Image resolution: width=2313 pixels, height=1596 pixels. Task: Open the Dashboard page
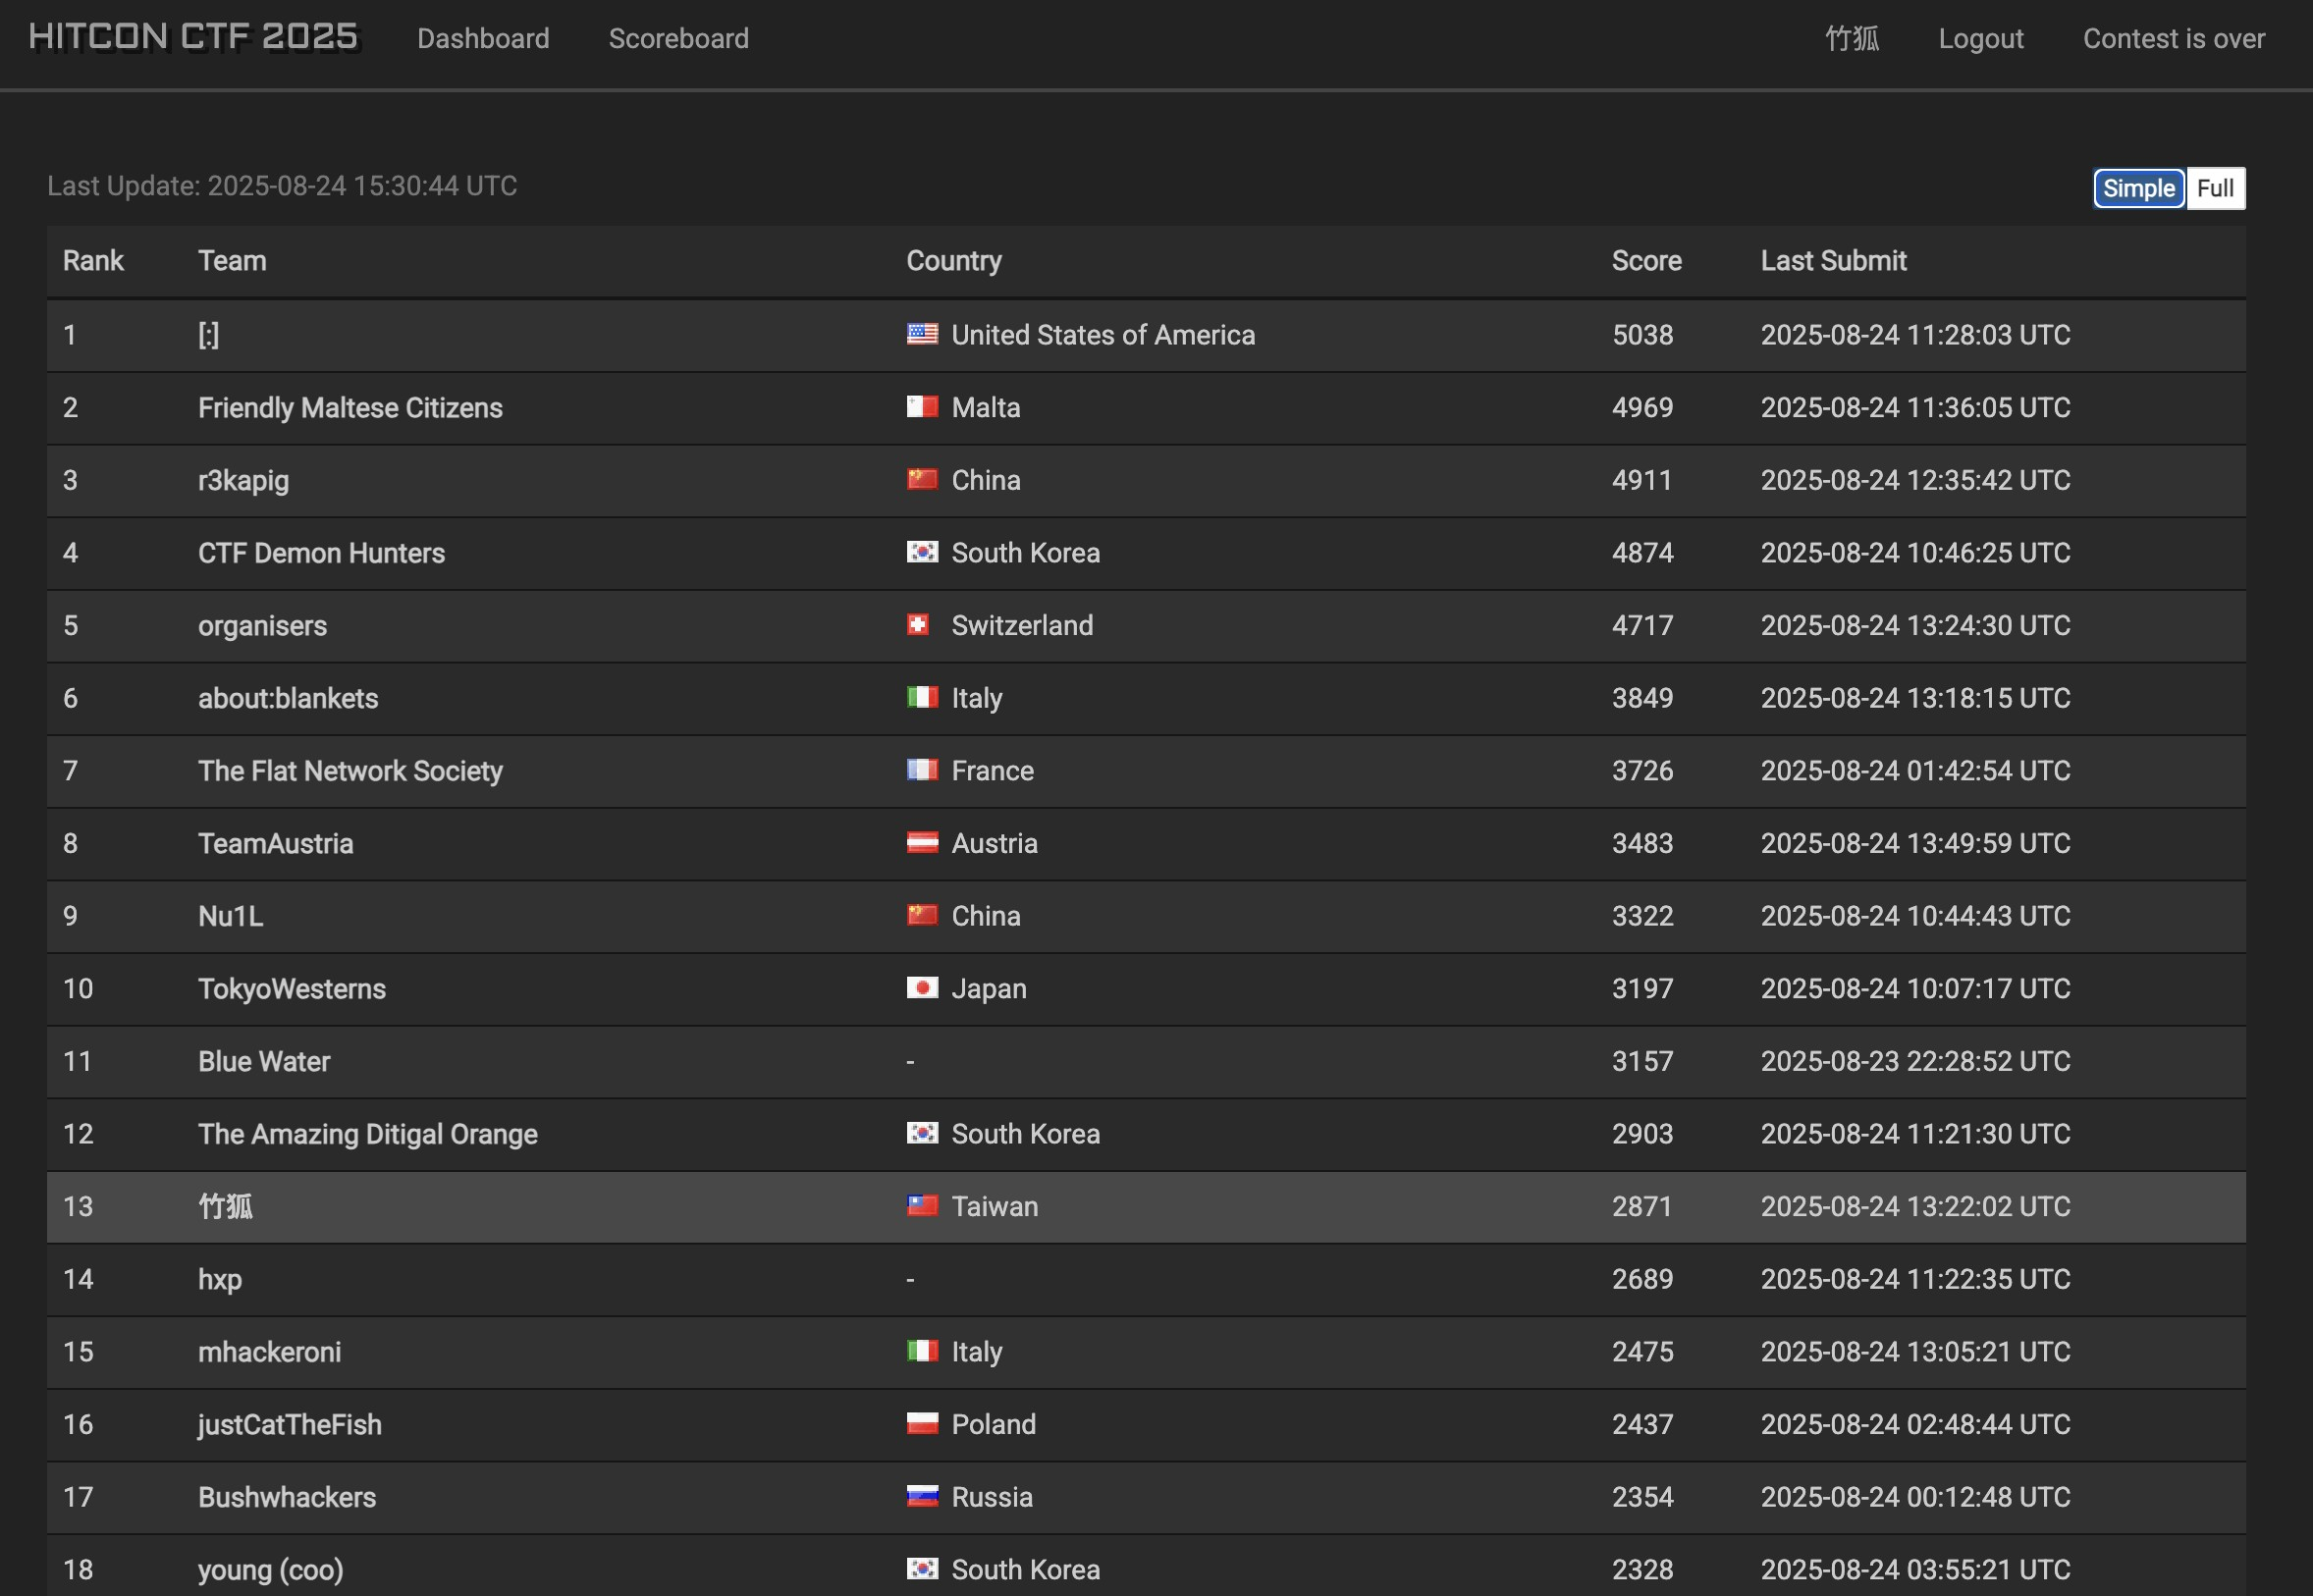point(483,38)
